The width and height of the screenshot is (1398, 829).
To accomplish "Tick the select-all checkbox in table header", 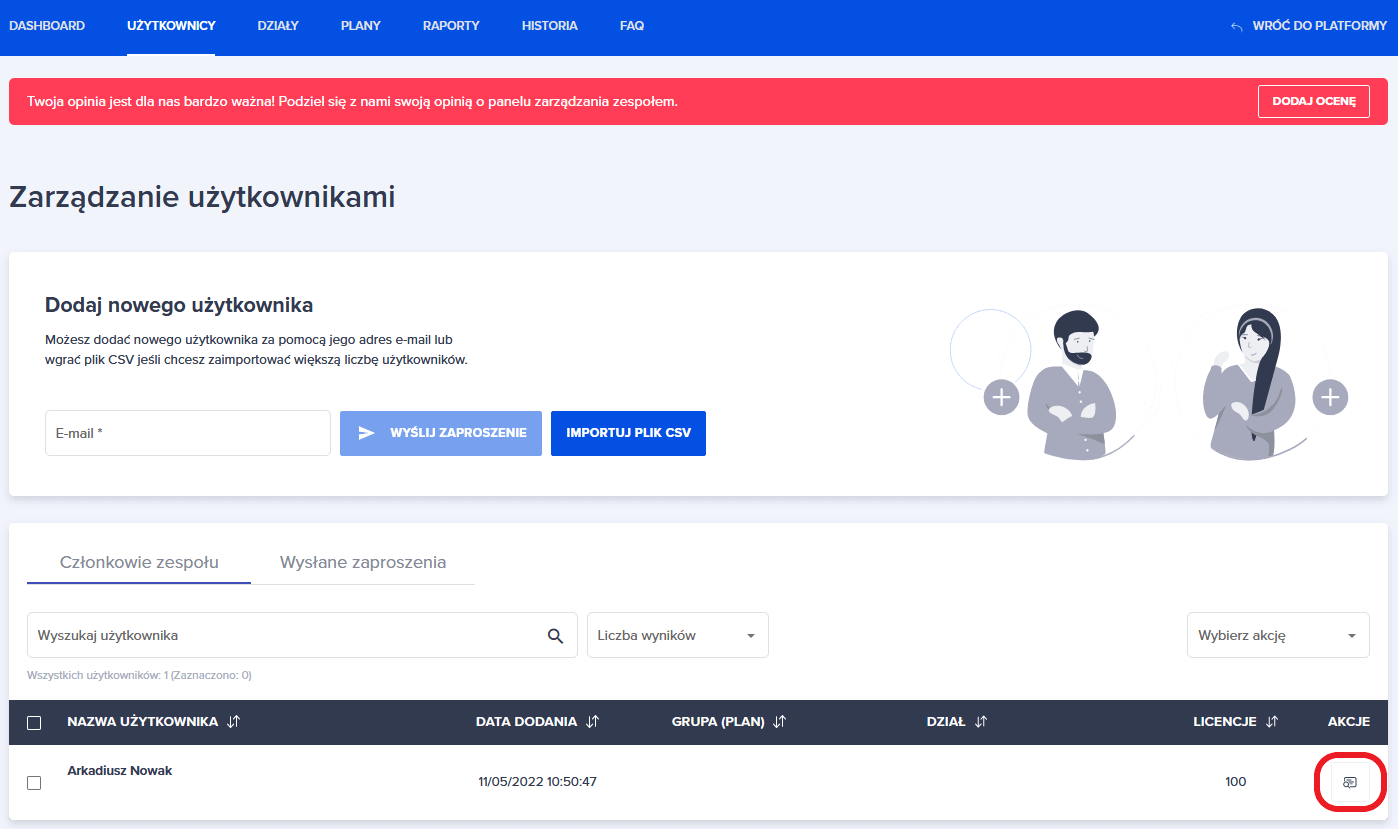I will [x=34, y=723].
